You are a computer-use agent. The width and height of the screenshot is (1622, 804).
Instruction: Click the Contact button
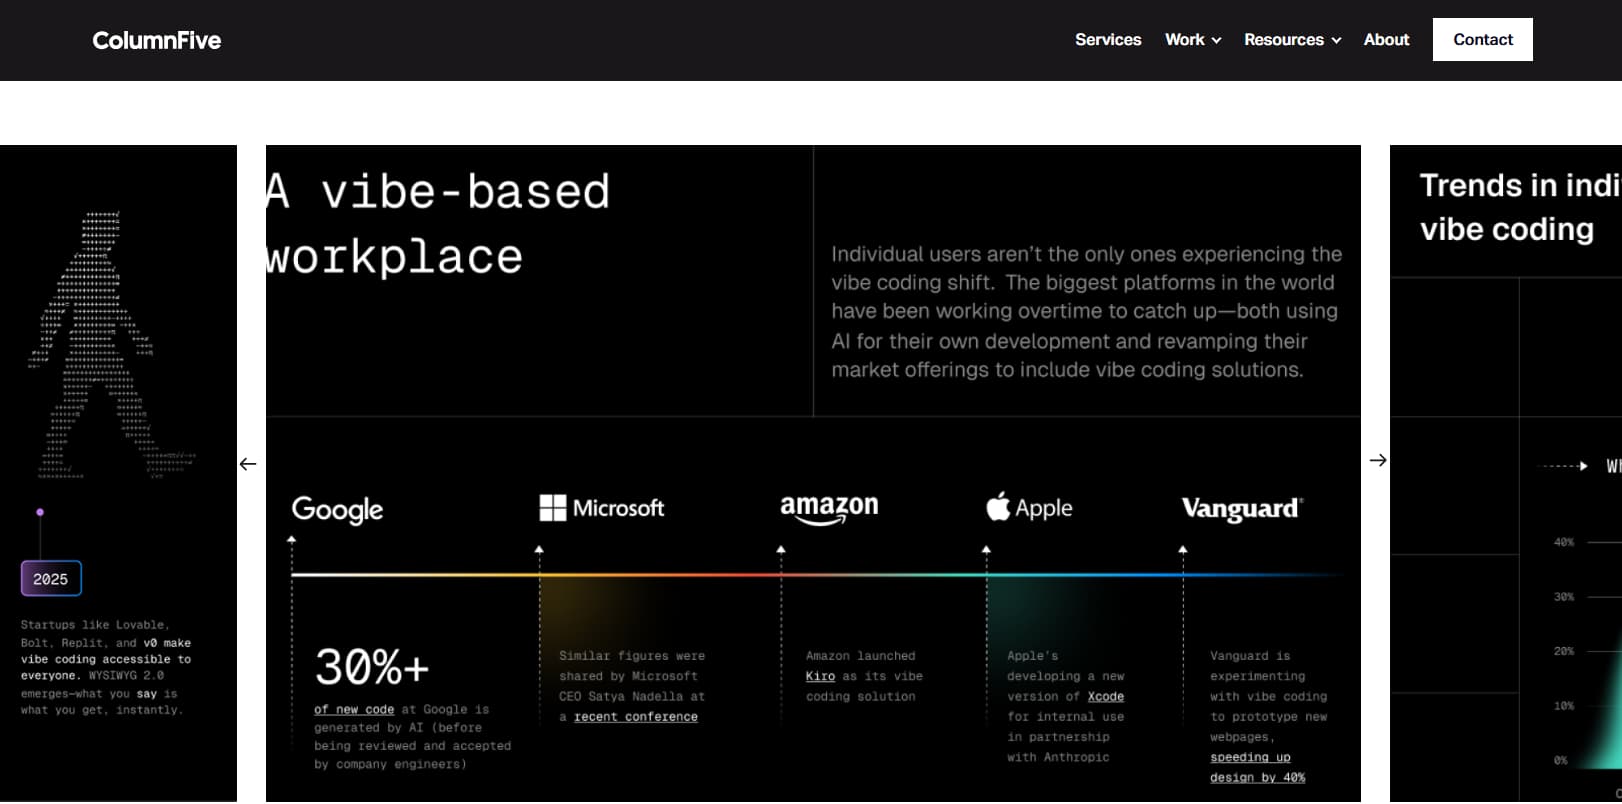coord(1483,40)
